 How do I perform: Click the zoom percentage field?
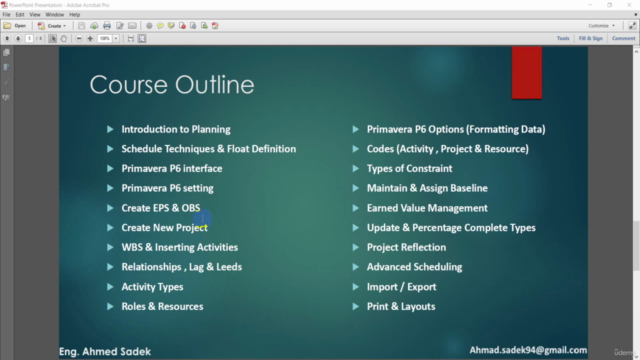tap(105, 38)
